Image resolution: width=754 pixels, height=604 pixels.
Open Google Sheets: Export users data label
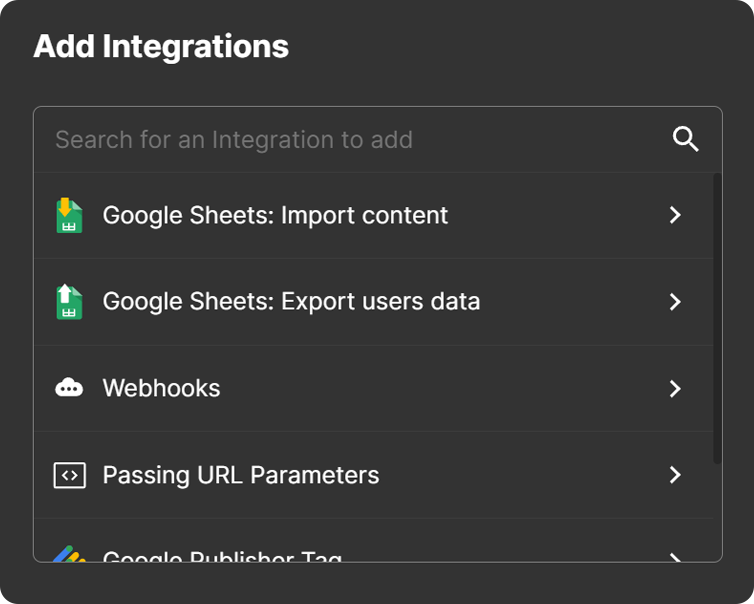pos(291,302)
